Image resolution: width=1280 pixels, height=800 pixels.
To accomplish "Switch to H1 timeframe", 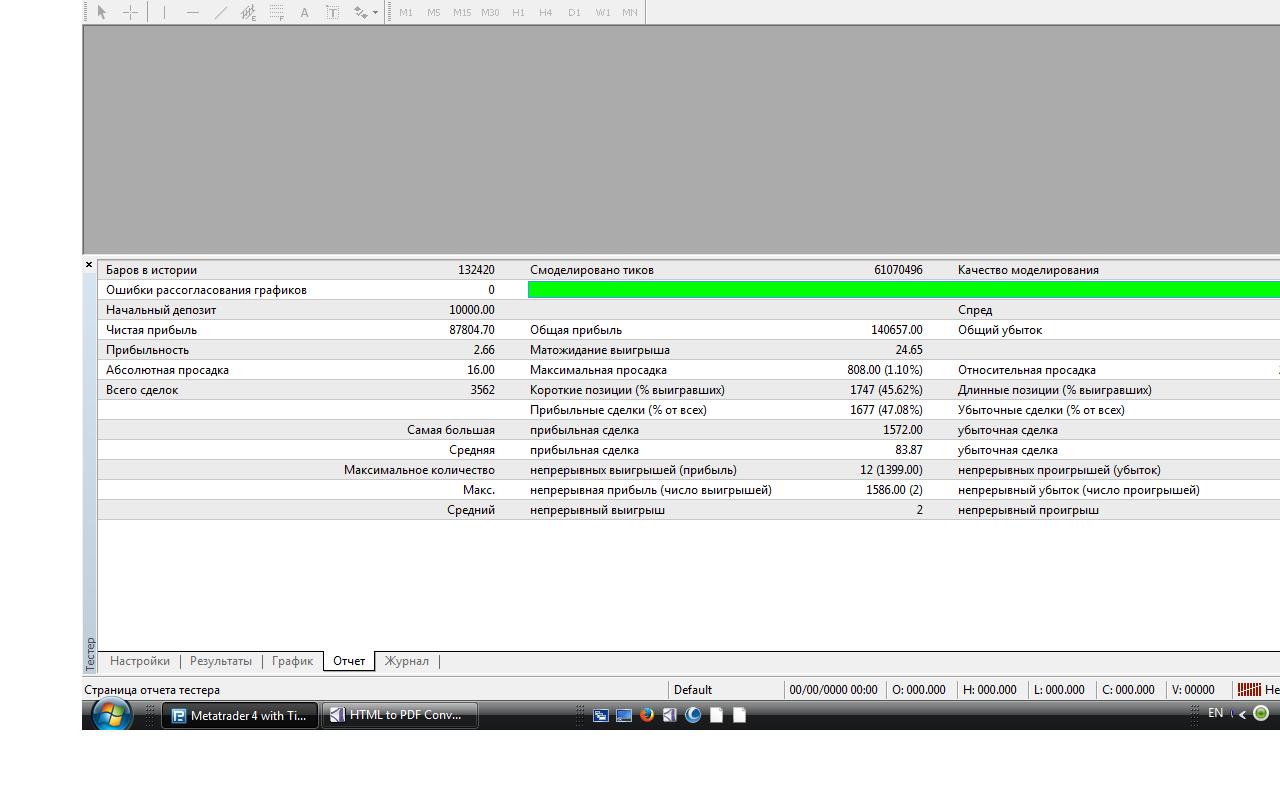I will [518, 12].
